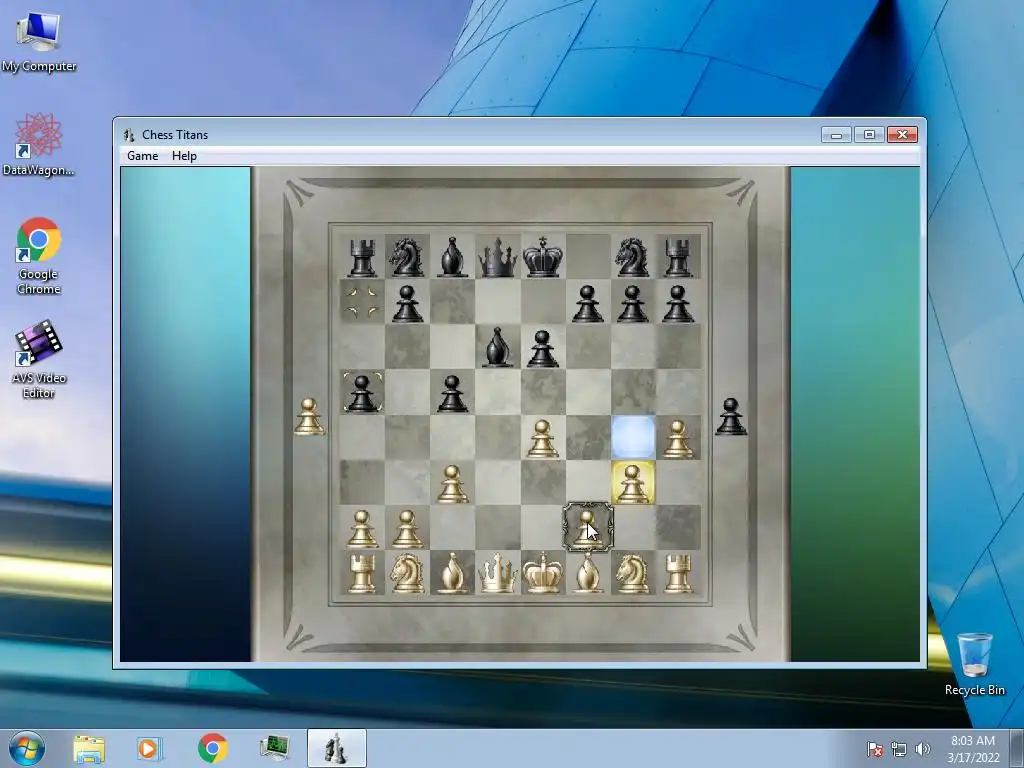Select the black knight on g8
Image resolution: width=1024 pixels, height=768 pixels.
(633, 257)
